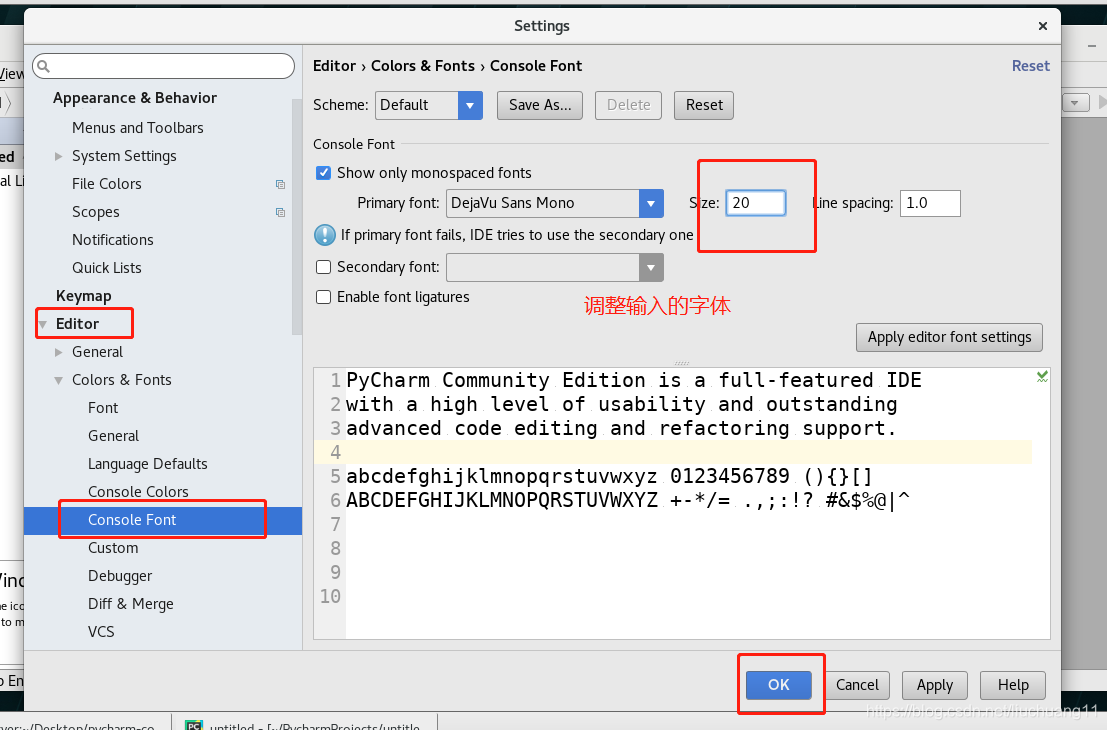This screenshot has height=730, width=1107.
Task: Close the Settings dialog with X
Action: click(x=1043, y=26)
